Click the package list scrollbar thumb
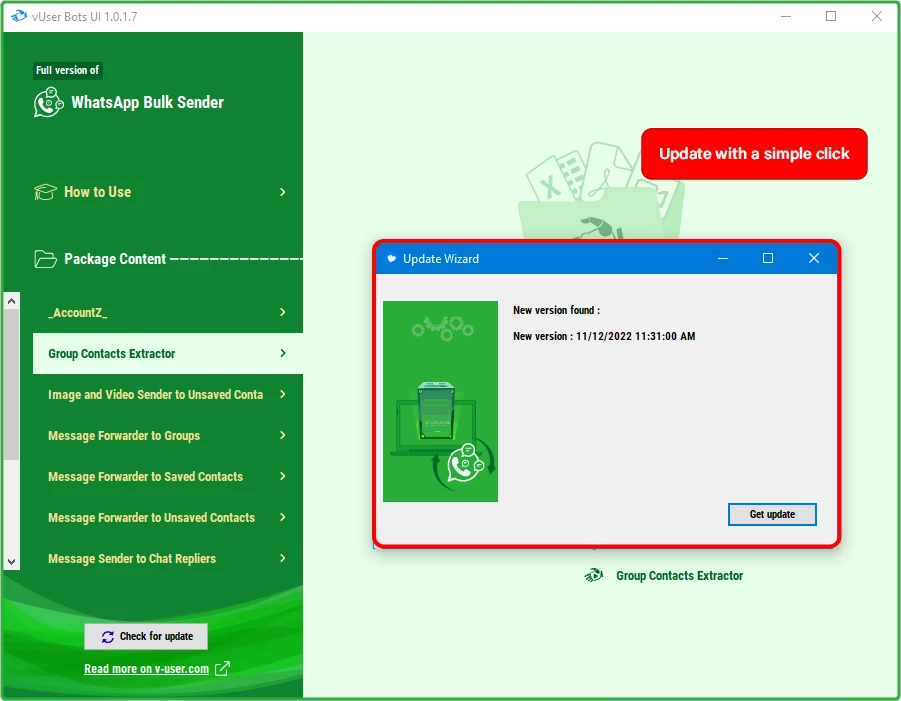Viewport: 901px width, 701px height. 11,384
